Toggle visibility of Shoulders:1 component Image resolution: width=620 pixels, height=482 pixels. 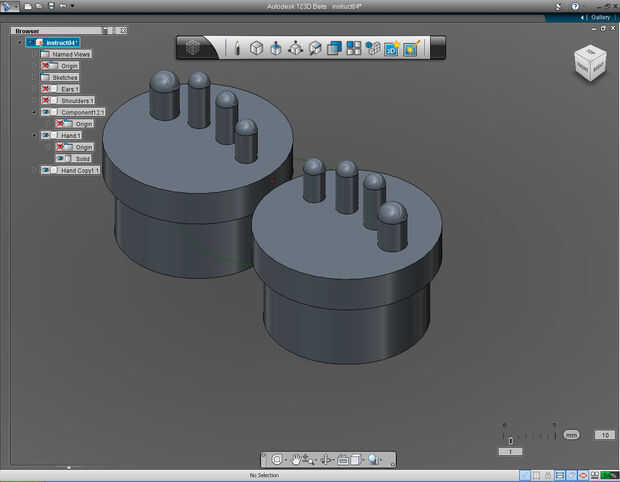46,100
